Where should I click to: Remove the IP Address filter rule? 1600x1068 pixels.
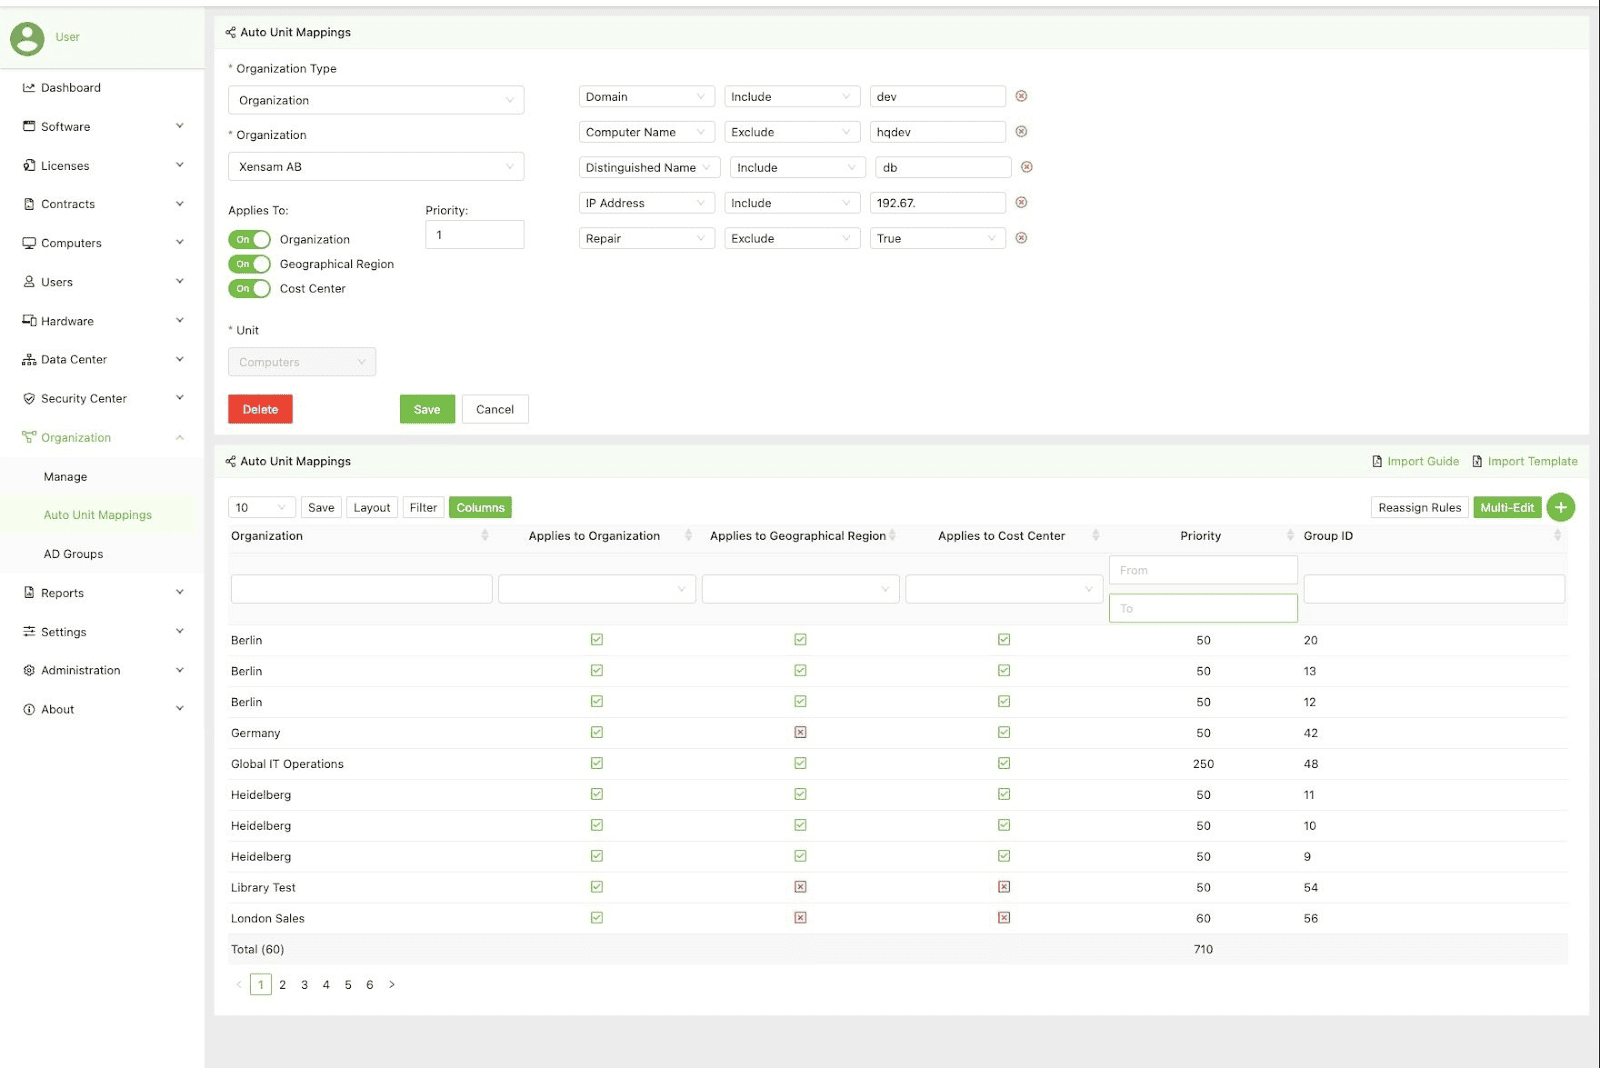point(1021,202)
